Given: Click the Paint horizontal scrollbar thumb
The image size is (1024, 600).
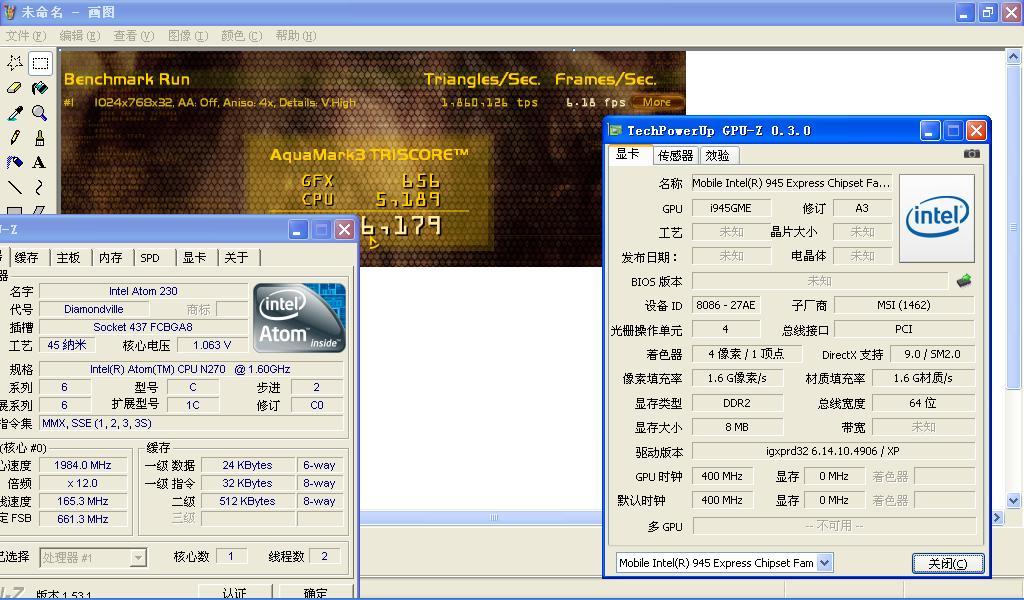Looking at the screenshot, I should pyautogui.click(x=494, y=517).
